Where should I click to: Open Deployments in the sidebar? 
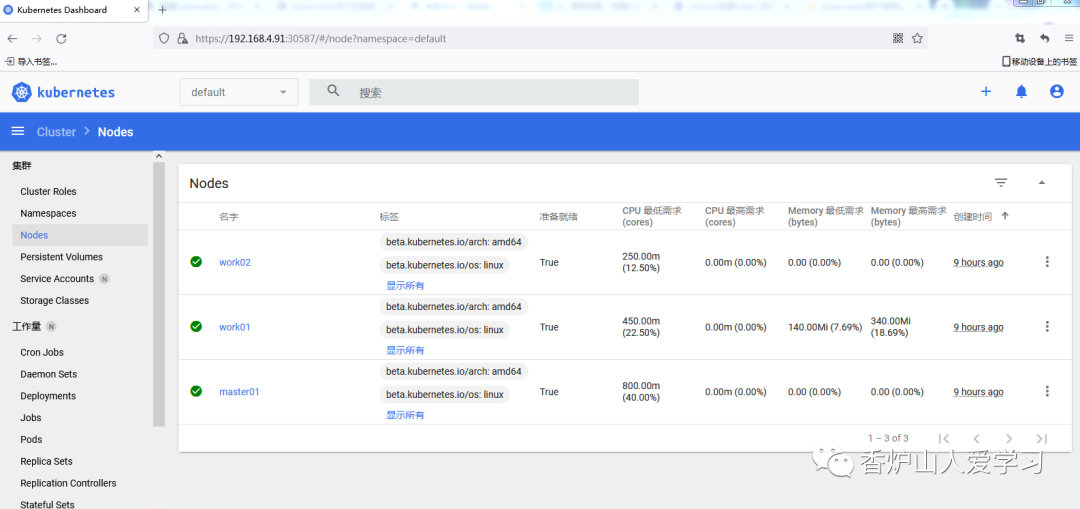48,396
